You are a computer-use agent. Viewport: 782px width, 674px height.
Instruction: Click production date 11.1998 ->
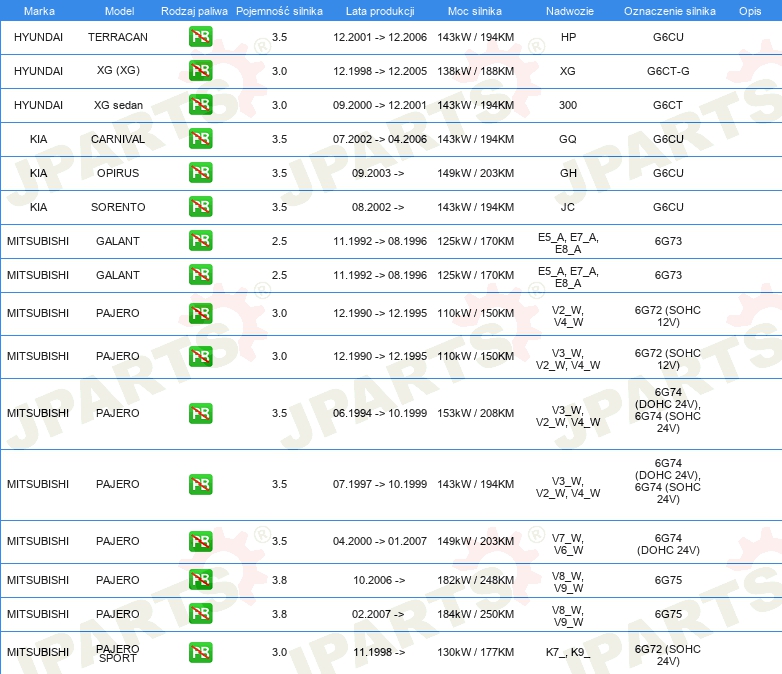(x=379, y=652)
